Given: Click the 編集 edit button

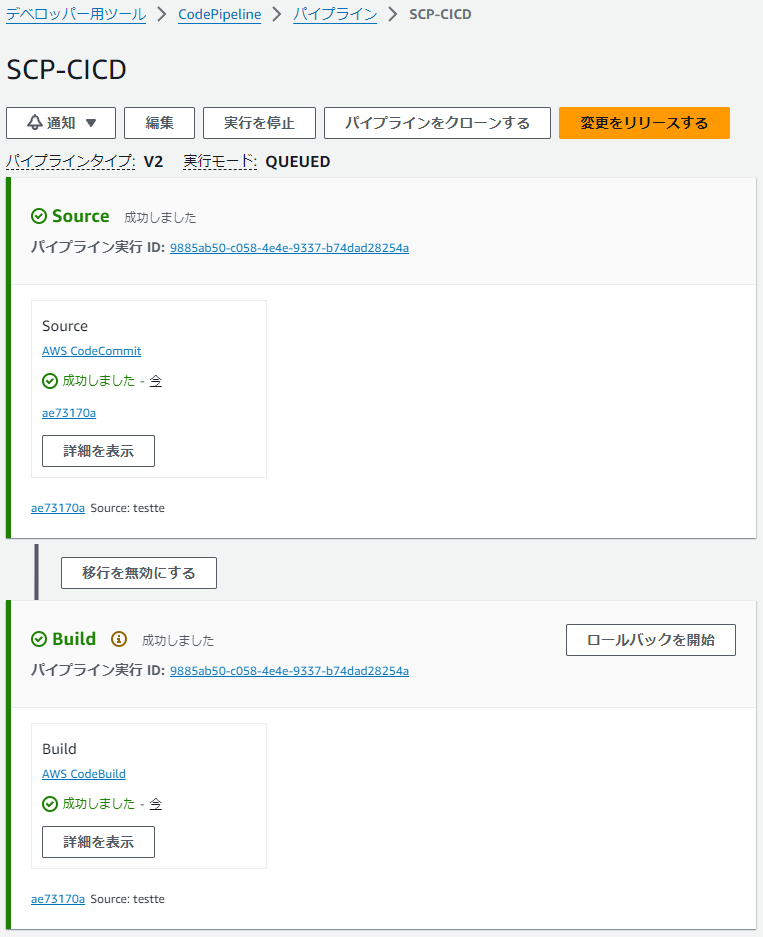Looking at the screenshot, I should click(x=160, y=123).
